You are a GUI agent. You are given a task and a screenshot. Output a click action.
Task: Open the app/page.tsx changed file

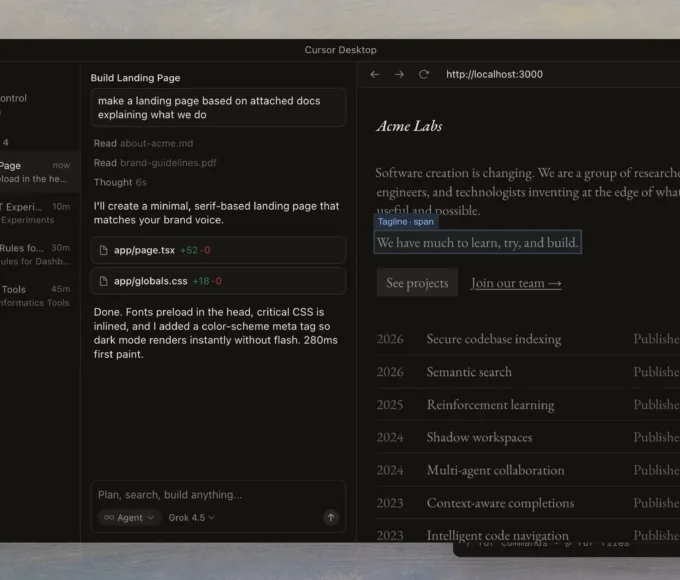[x=218, y=250]
